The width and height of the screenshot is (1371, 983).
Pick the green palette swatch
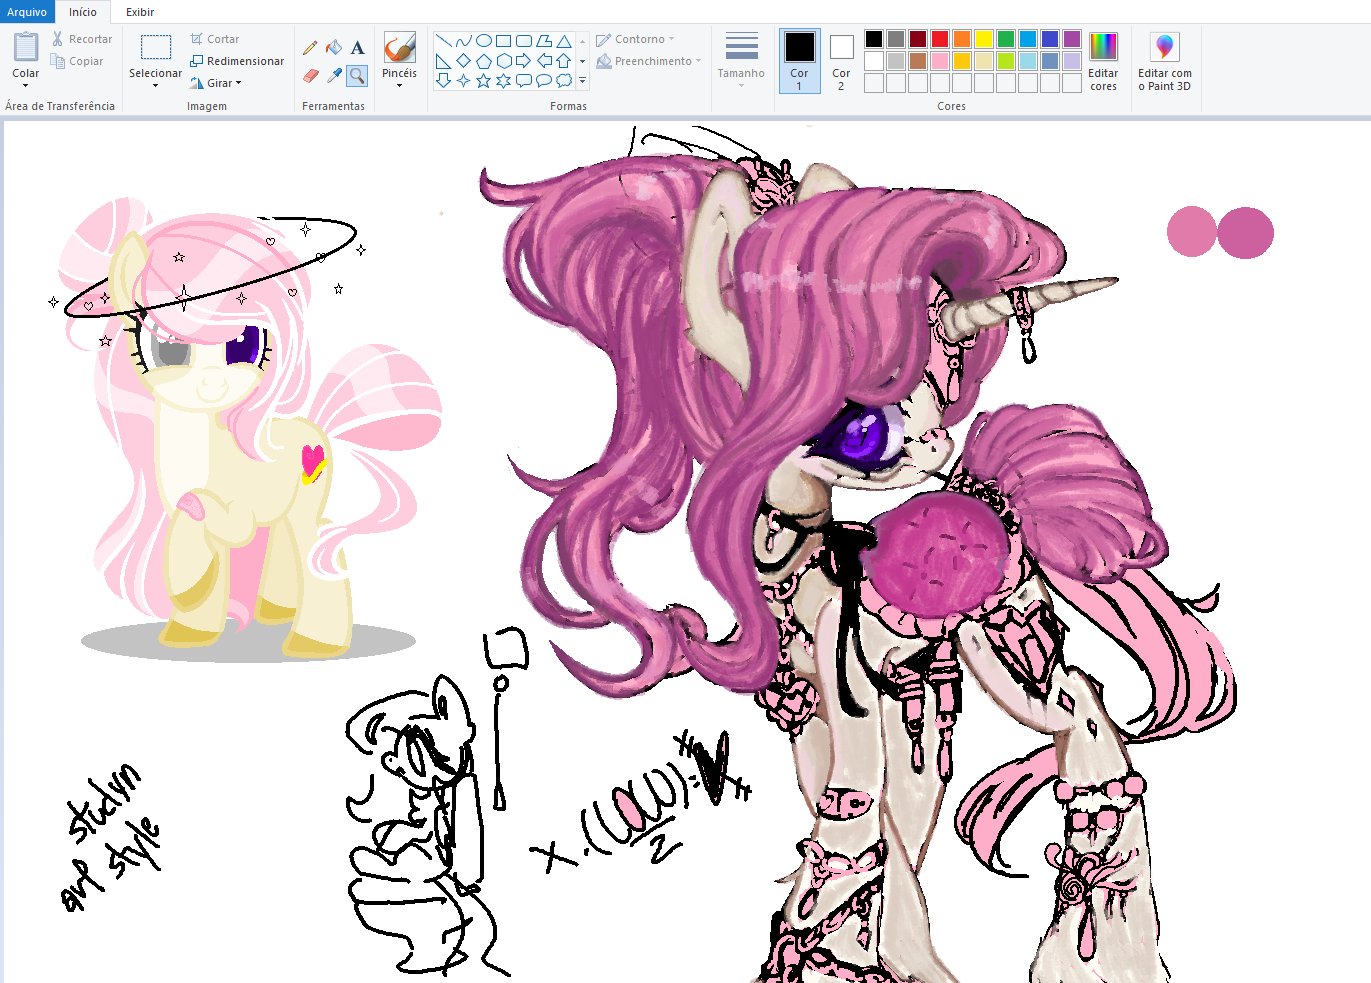pos(1006,39)
